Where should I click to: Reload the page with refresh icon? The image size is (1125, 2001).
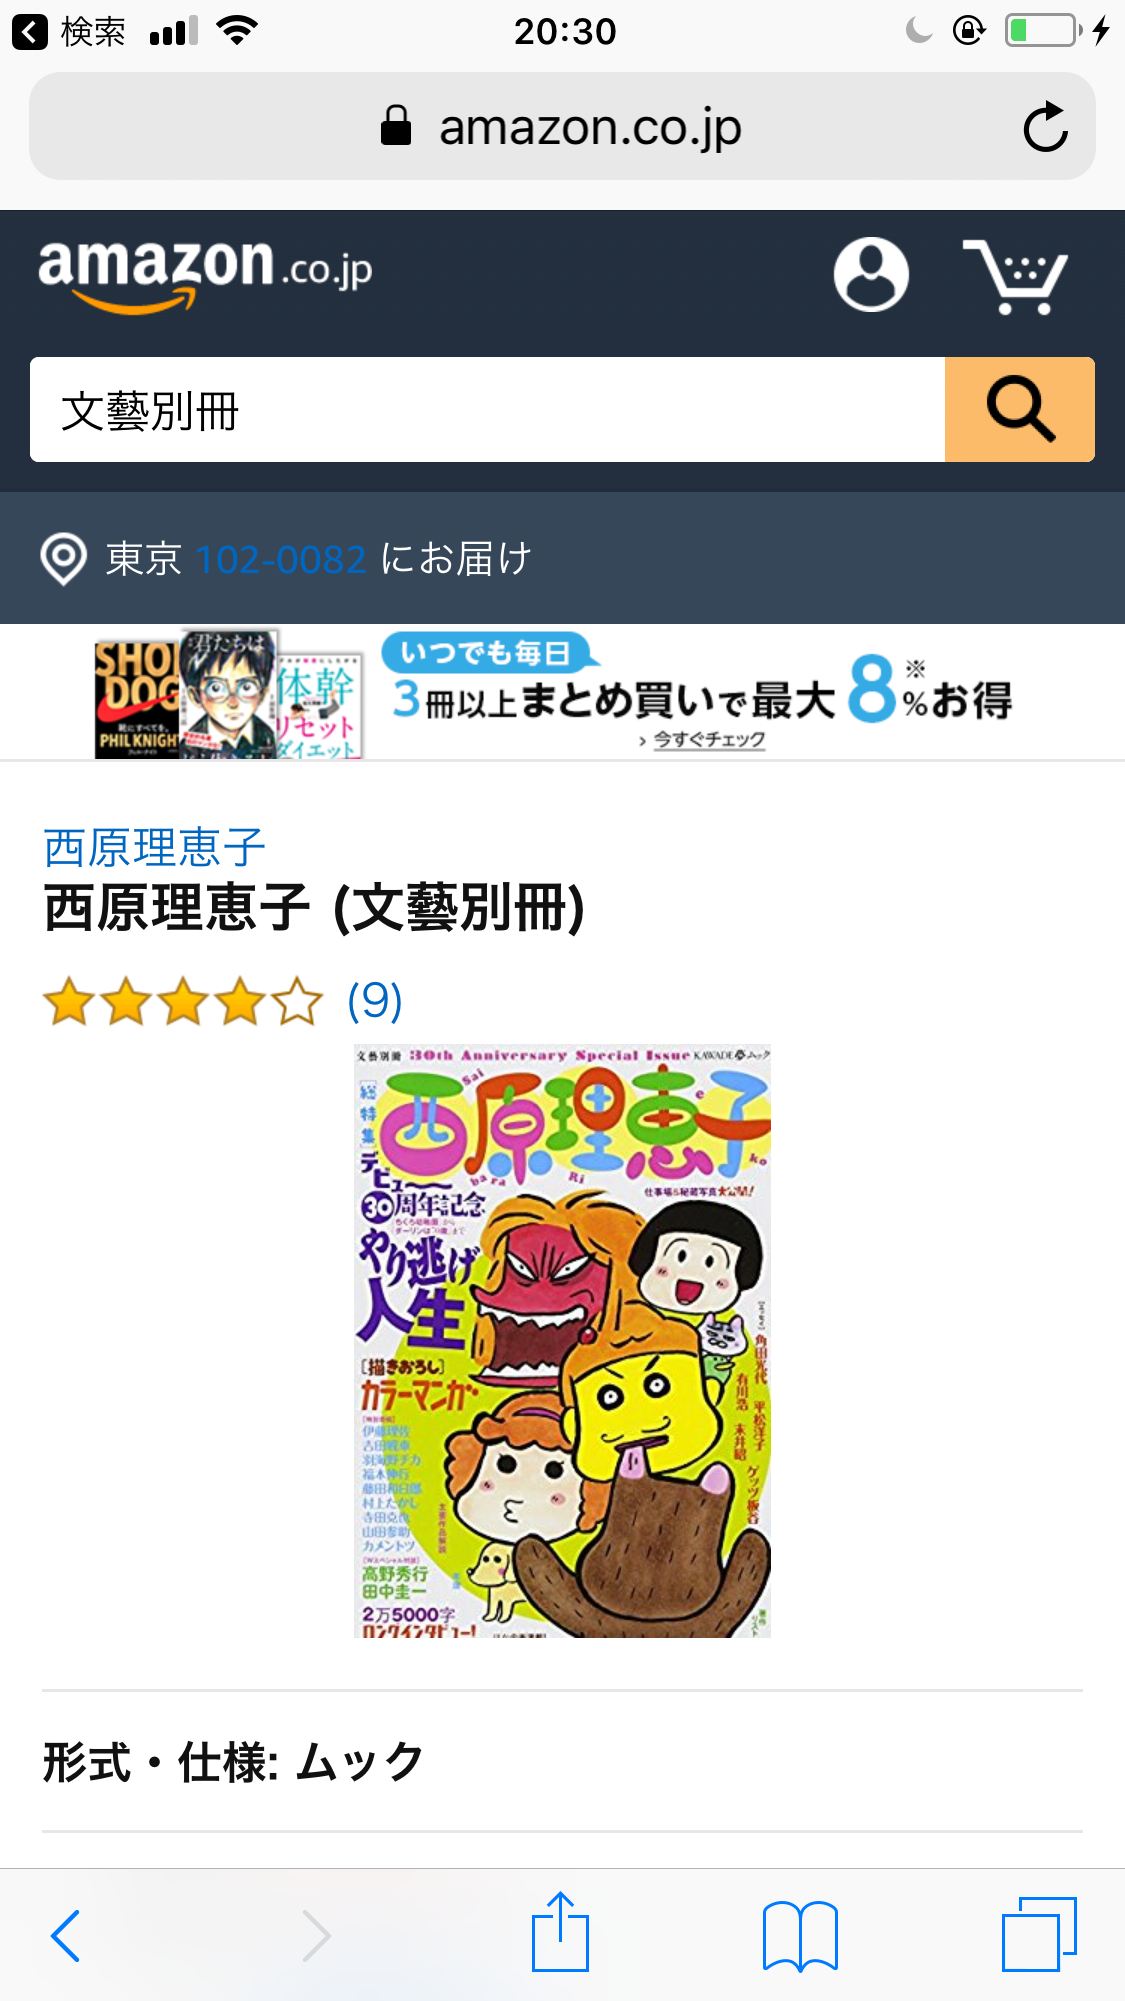[1045, 127]
